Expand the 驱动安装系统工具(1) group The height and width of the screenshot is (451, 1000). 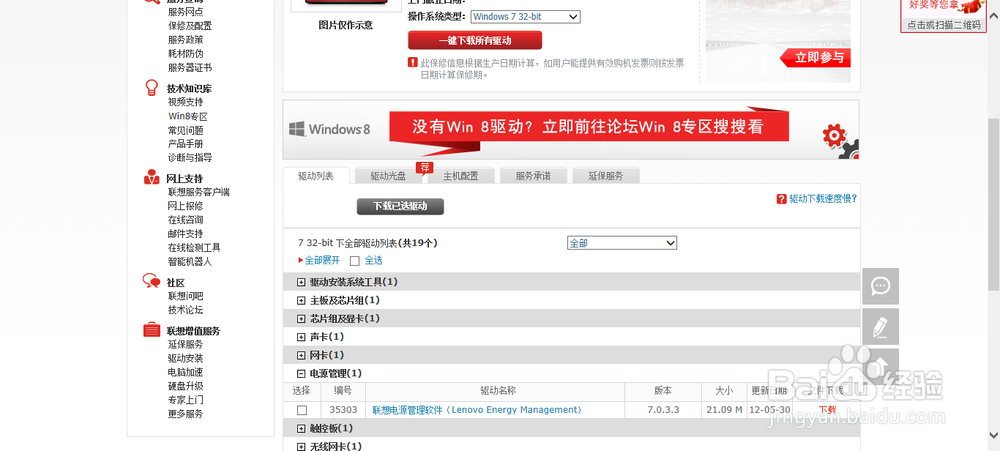(302, 282)
